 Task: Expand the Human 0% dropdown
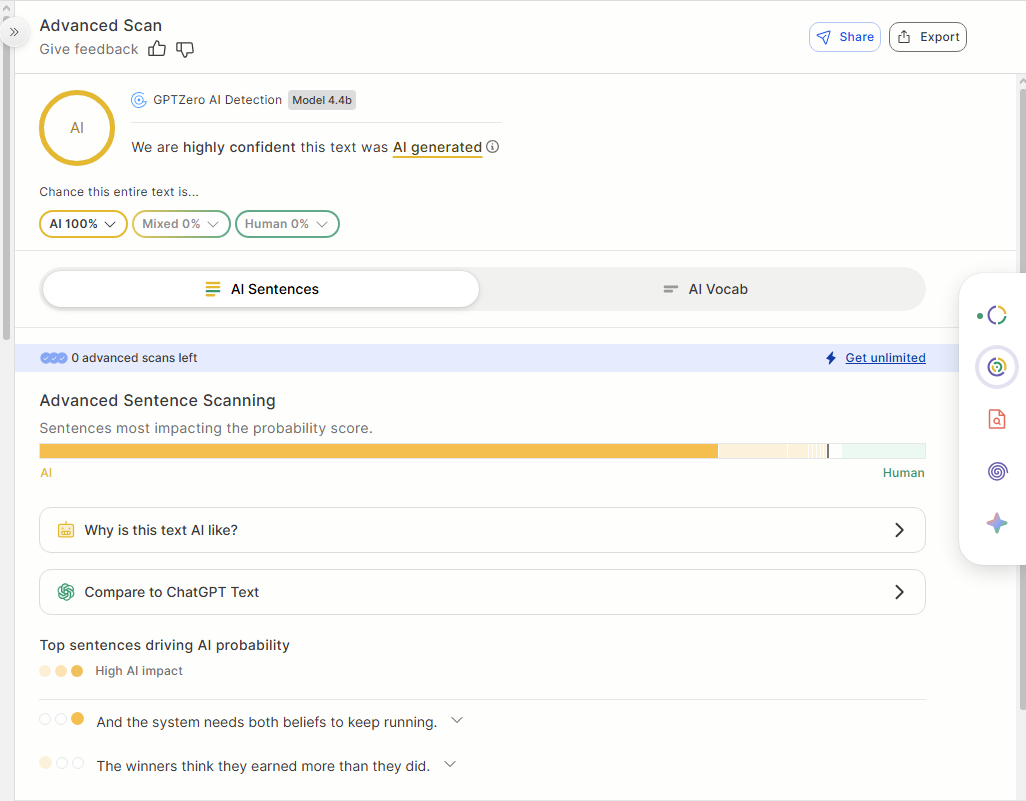coord(287,224)
